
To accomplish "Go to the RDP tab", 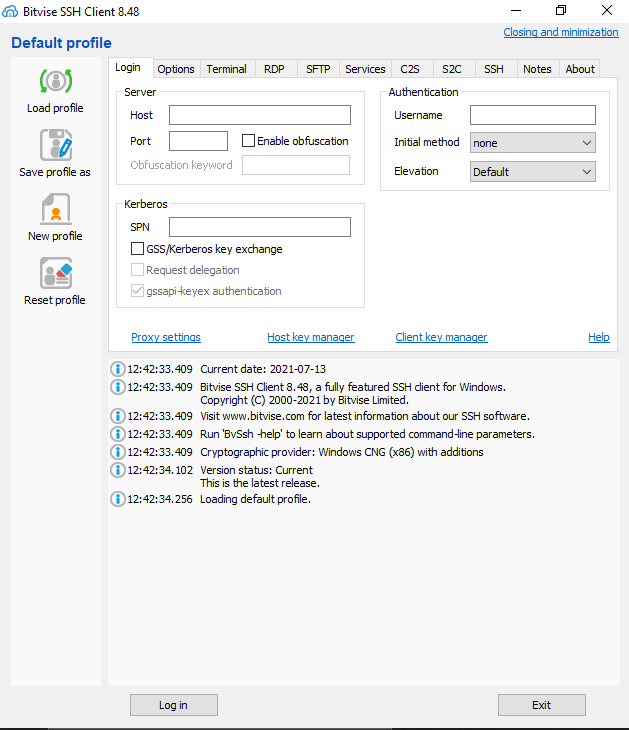I will point(274,69).
